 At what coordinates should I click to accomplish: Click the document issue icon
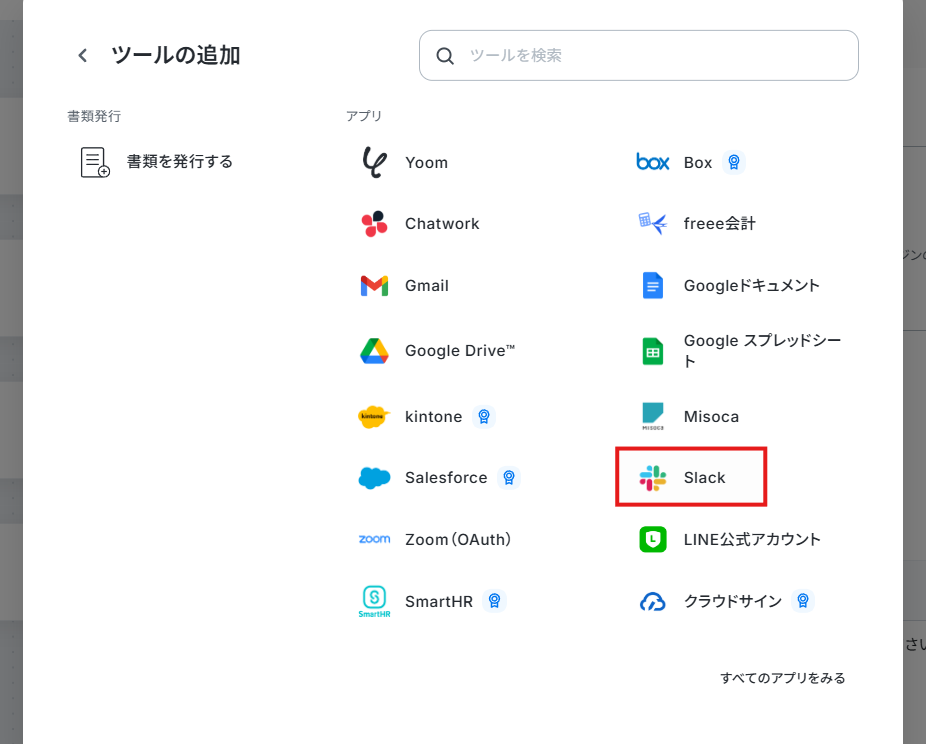click(x=95, y=162)
